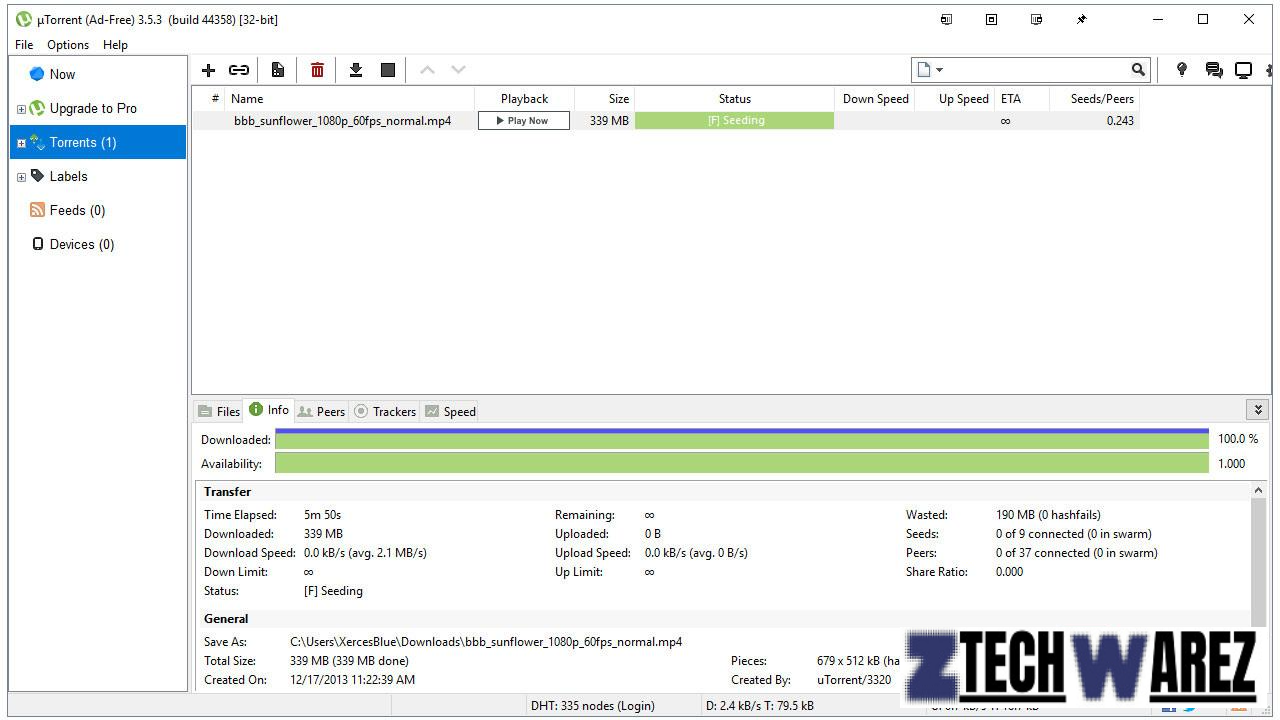This screenshot has width=1280, height=720.
Task: Open Devices (0) in sidebar
Action: tap(98, 244)
